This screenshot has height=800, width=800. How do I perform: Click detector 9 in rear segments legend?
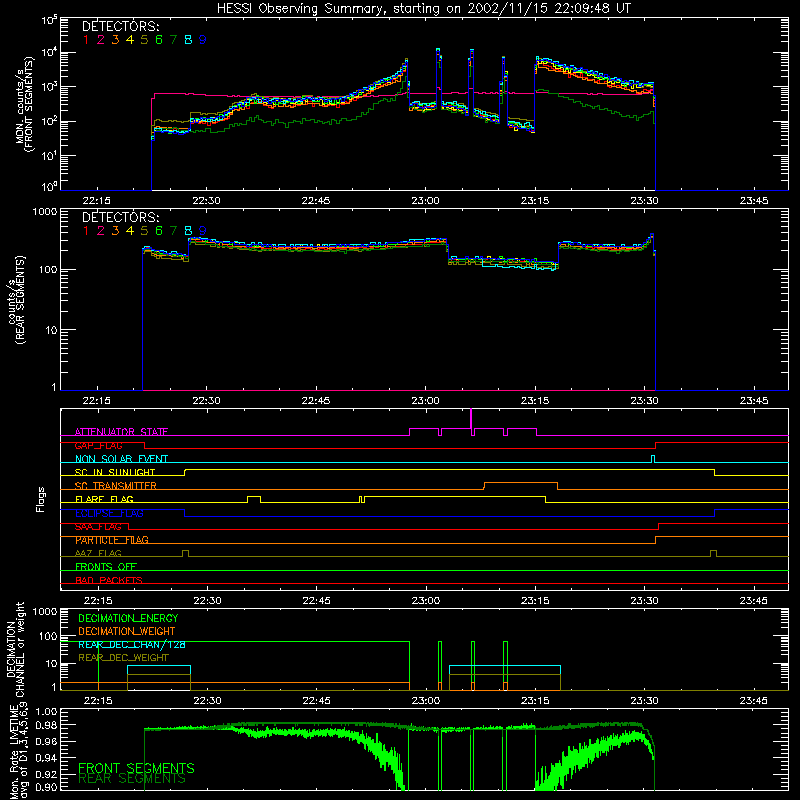(203, 231)
